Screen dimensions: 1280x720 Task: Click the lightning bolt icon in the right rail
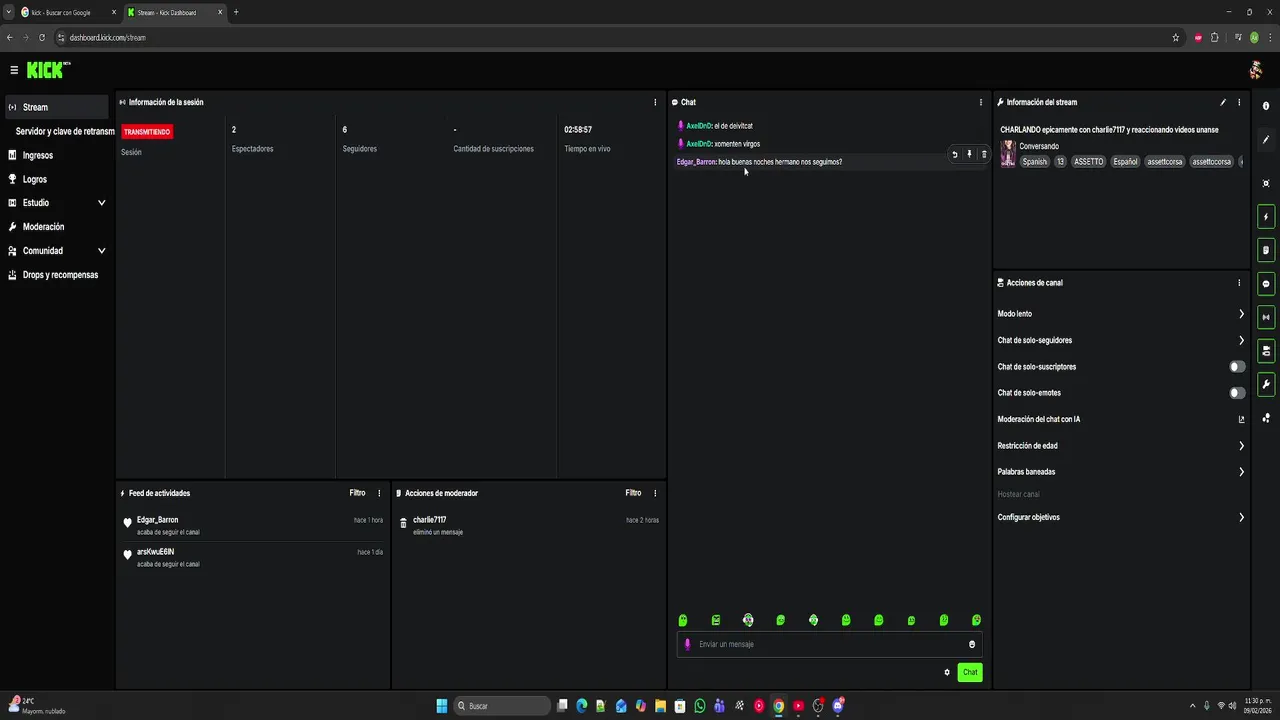pos(1266,217)
